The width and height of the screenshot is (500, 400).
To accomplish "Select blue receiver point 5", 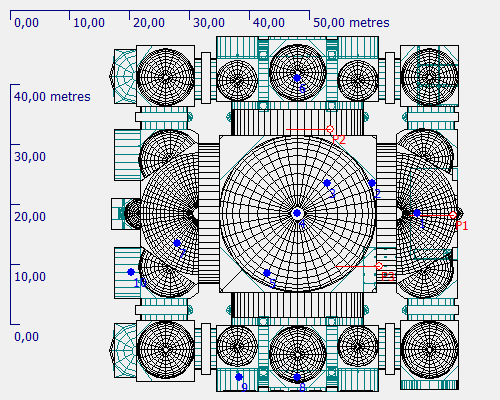I will click(267, 273).
